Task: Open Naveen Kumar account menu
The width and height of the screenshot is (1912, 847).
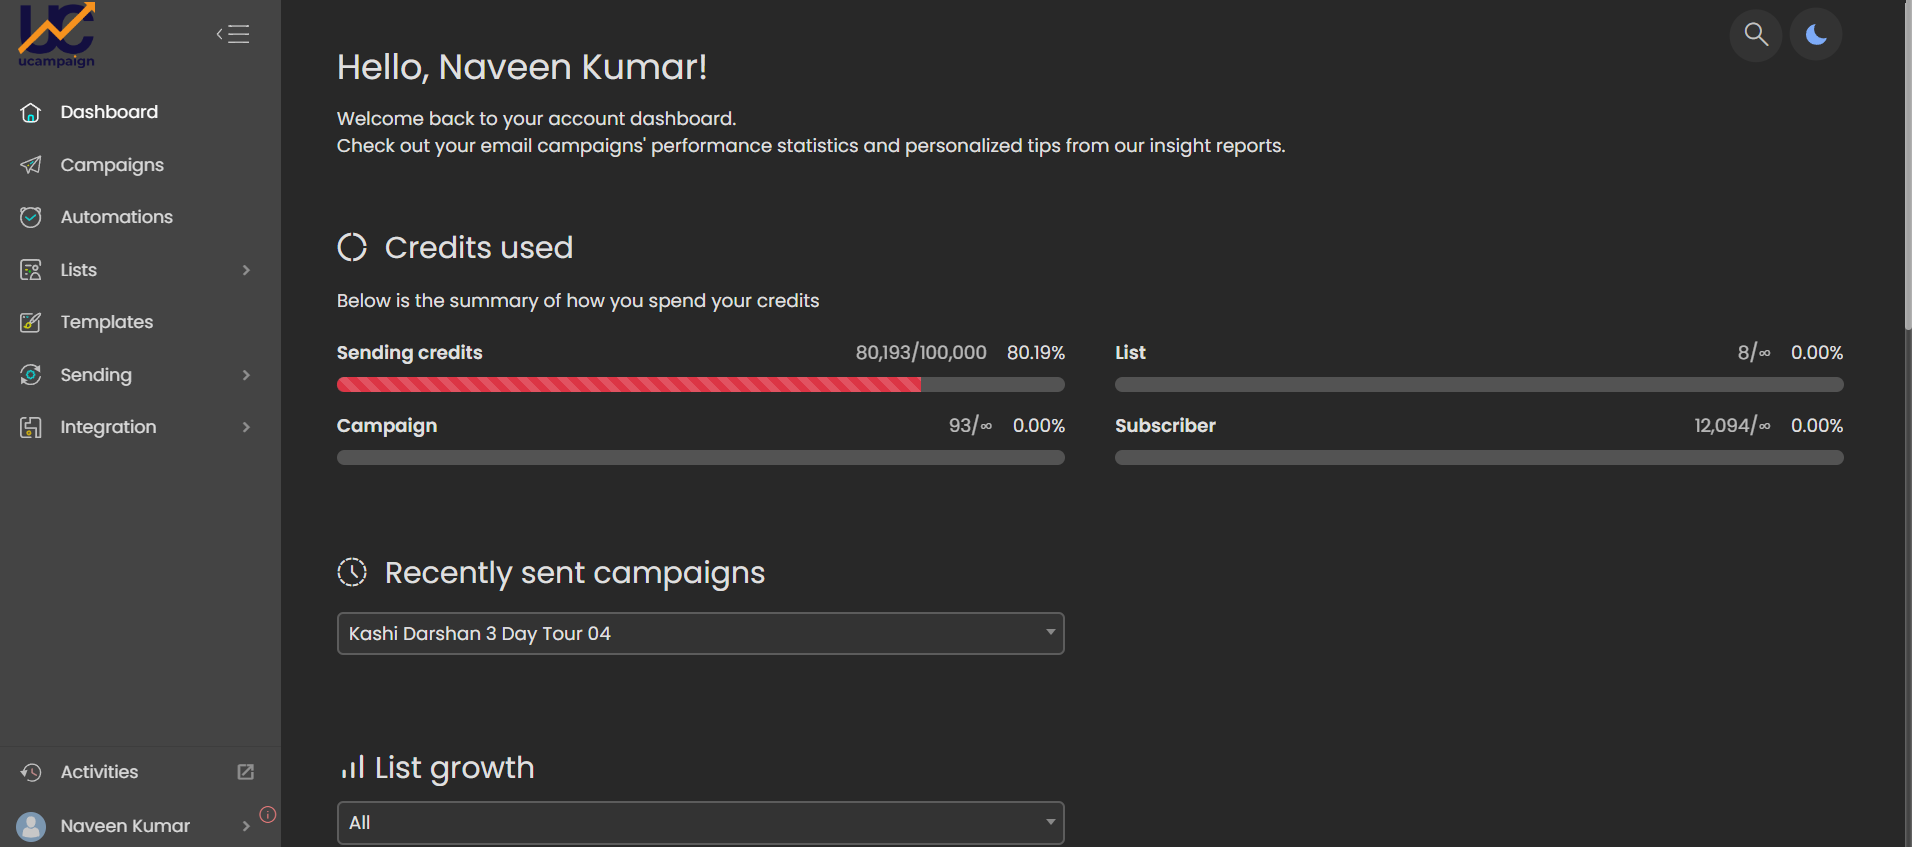Action: click(x=125, y=826)
